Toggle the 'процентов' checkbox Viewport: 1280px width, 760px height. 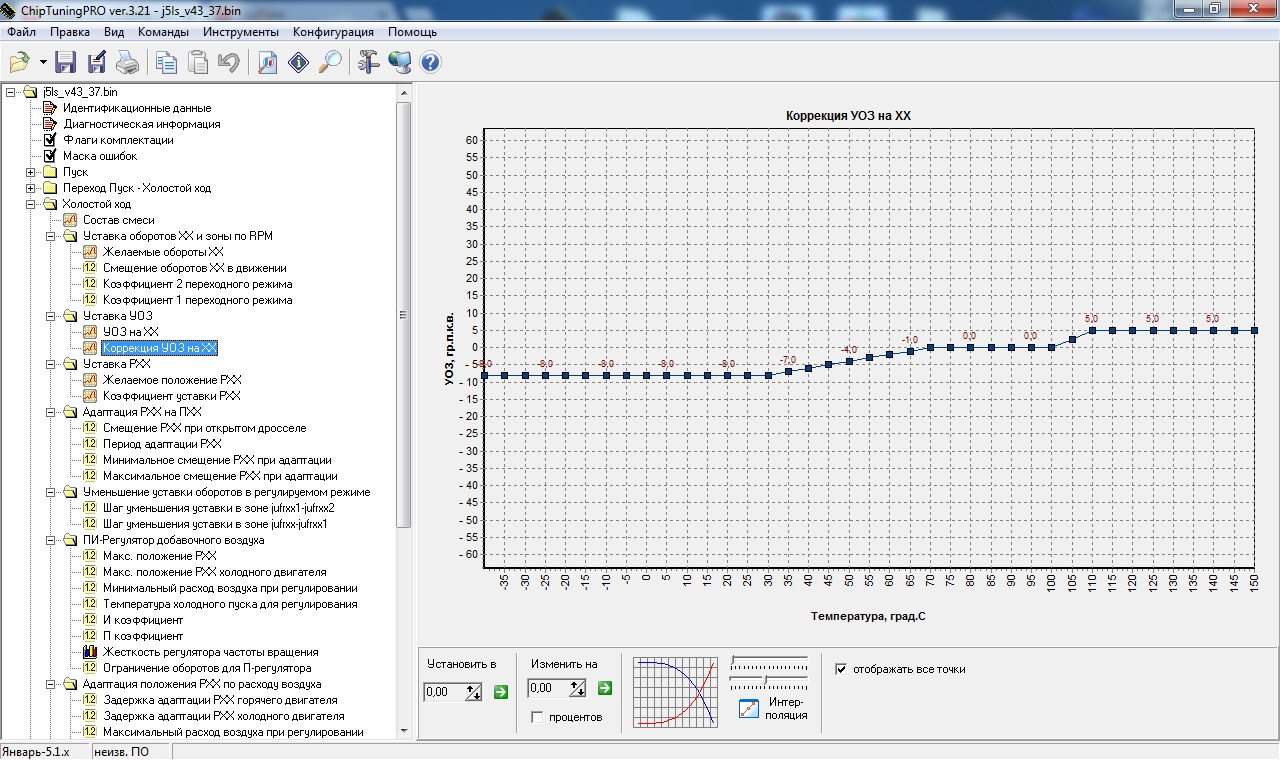click(538, 717)
